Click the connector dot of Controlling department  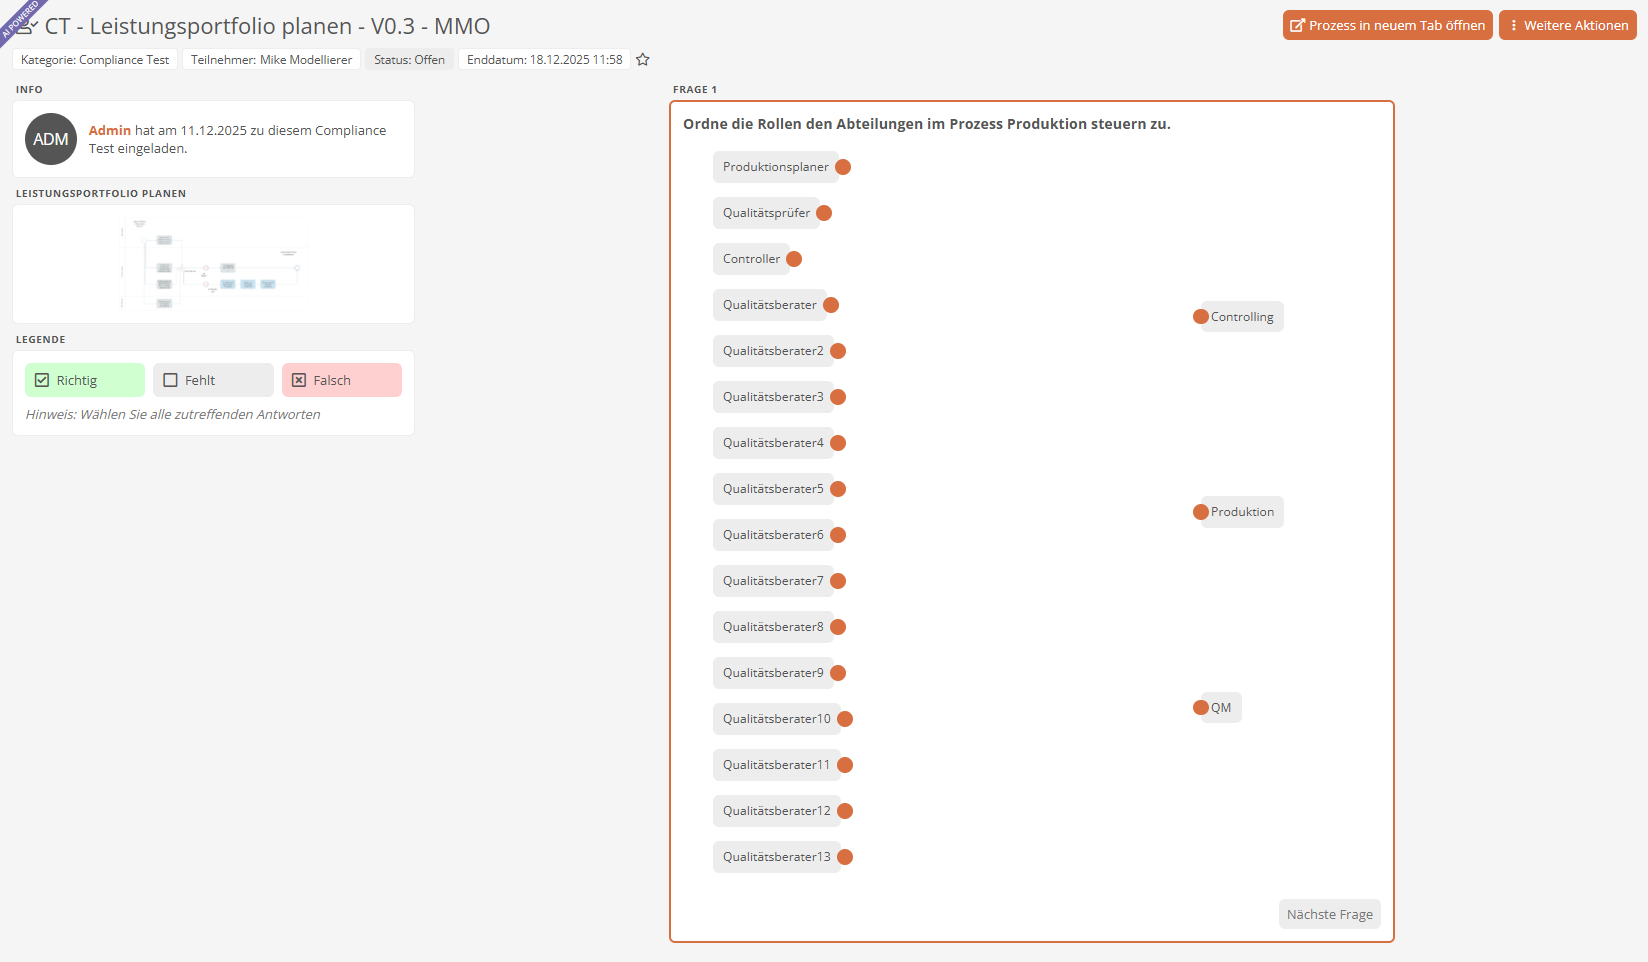click(x=1201, y=317)
